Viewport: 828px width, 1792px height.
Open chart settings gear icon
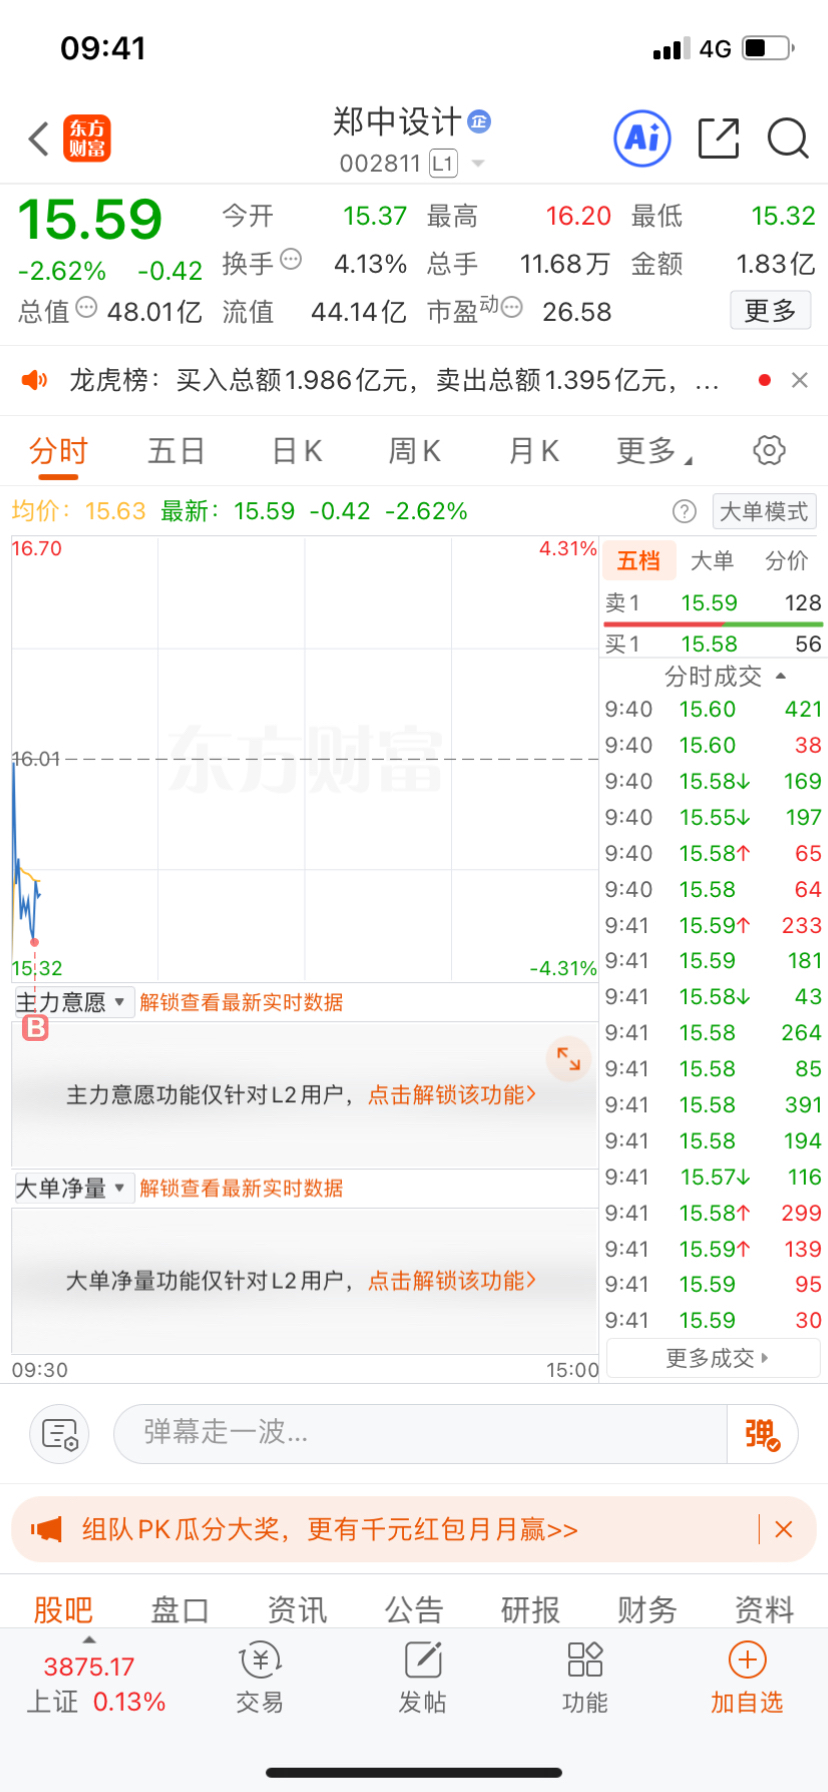pos(769,450)
